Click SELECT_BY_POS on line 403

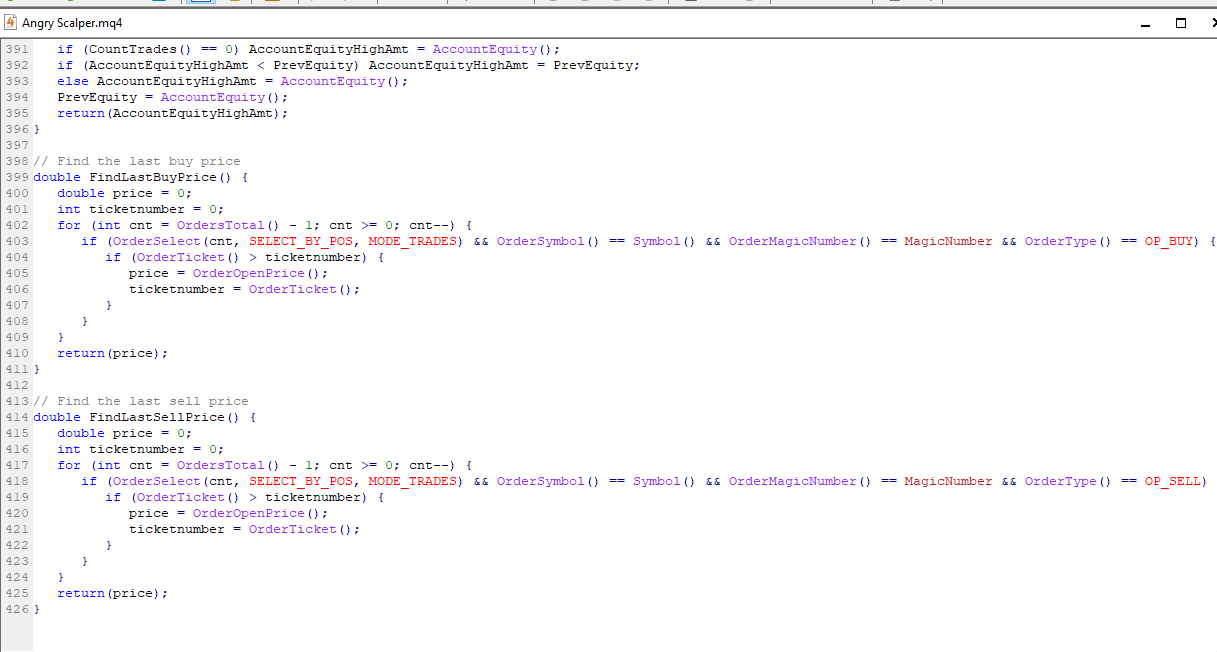coord(300,241)
